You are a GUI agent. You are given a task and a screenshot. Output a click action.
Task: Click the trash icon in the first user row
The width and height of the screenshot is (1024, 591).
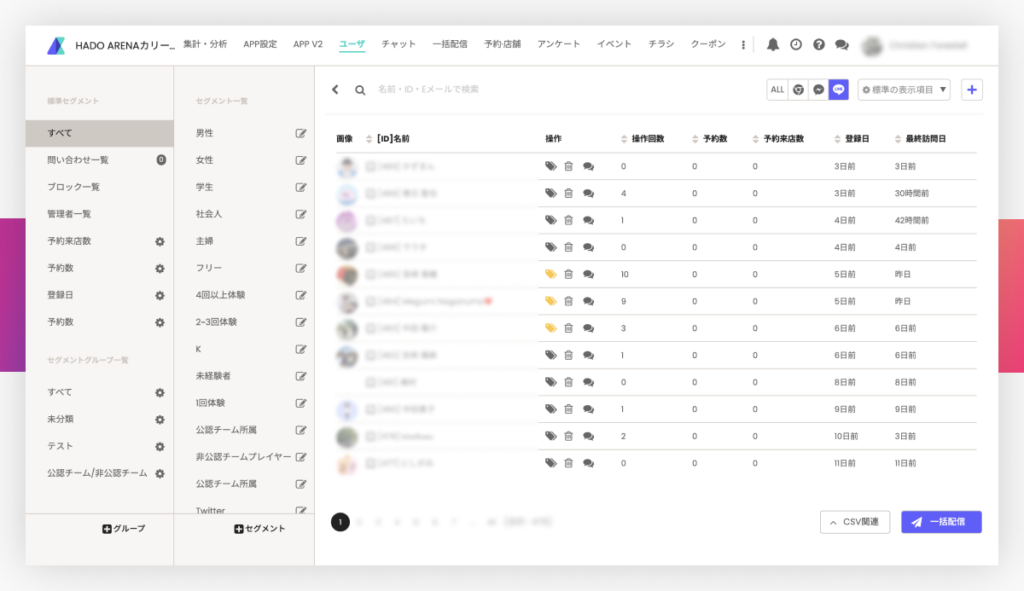pos(568,167)
